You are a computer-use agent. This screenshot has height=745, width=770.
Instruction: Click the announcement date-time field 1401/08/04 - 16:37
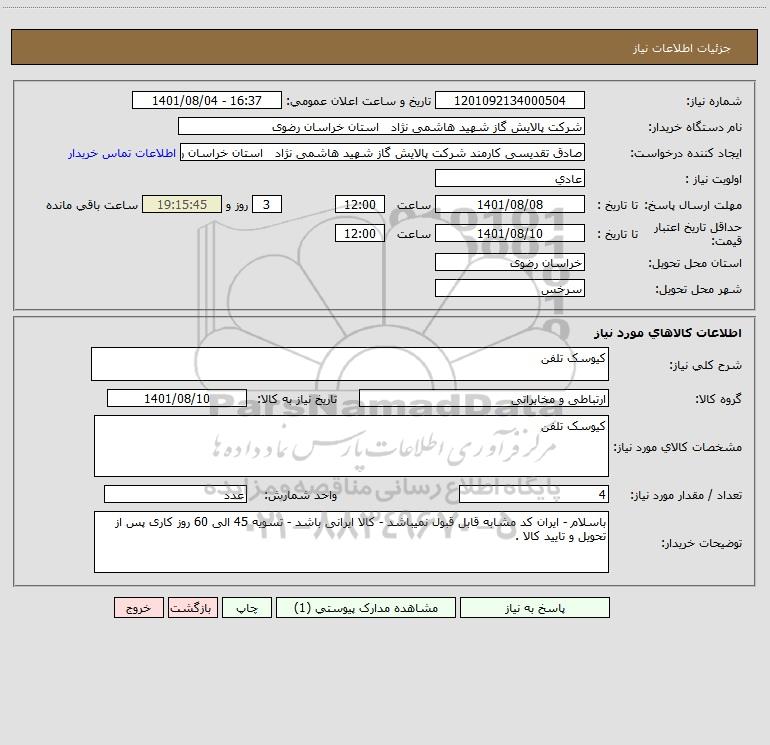tap(207, 100)
